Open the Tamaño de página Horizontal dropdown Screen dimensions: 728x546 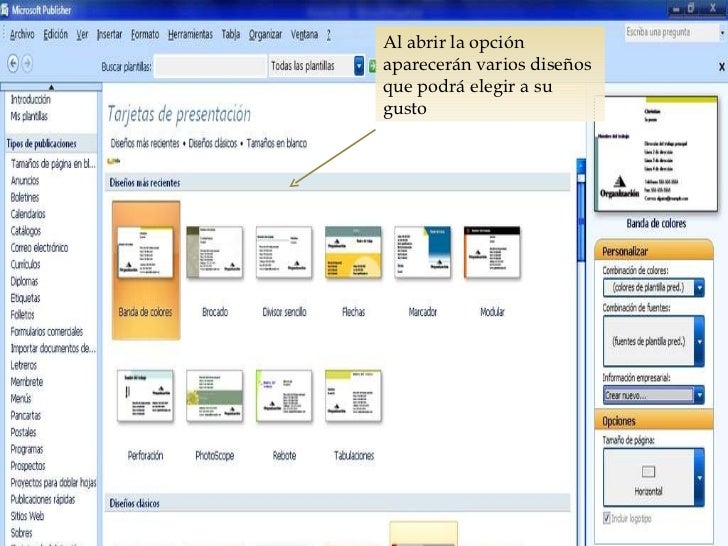[x=653, y=477]
